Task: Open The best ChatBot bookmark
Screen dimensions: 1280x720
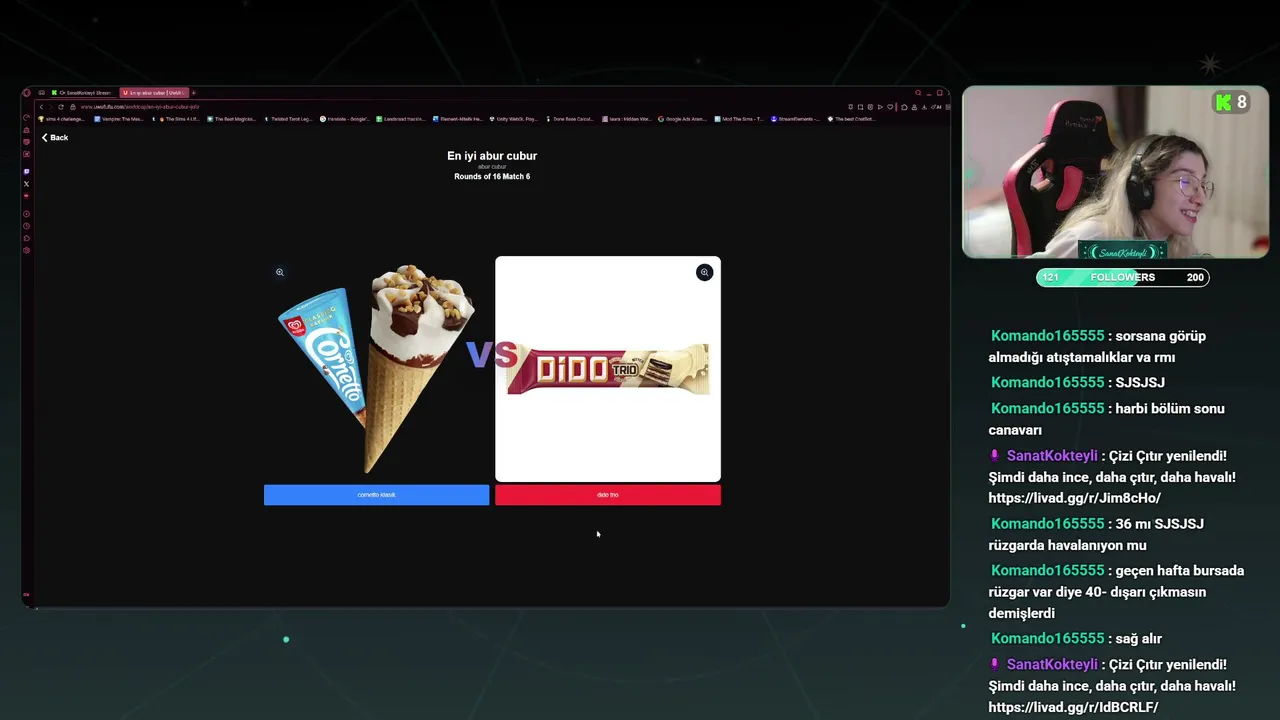Action: point(852,119)
